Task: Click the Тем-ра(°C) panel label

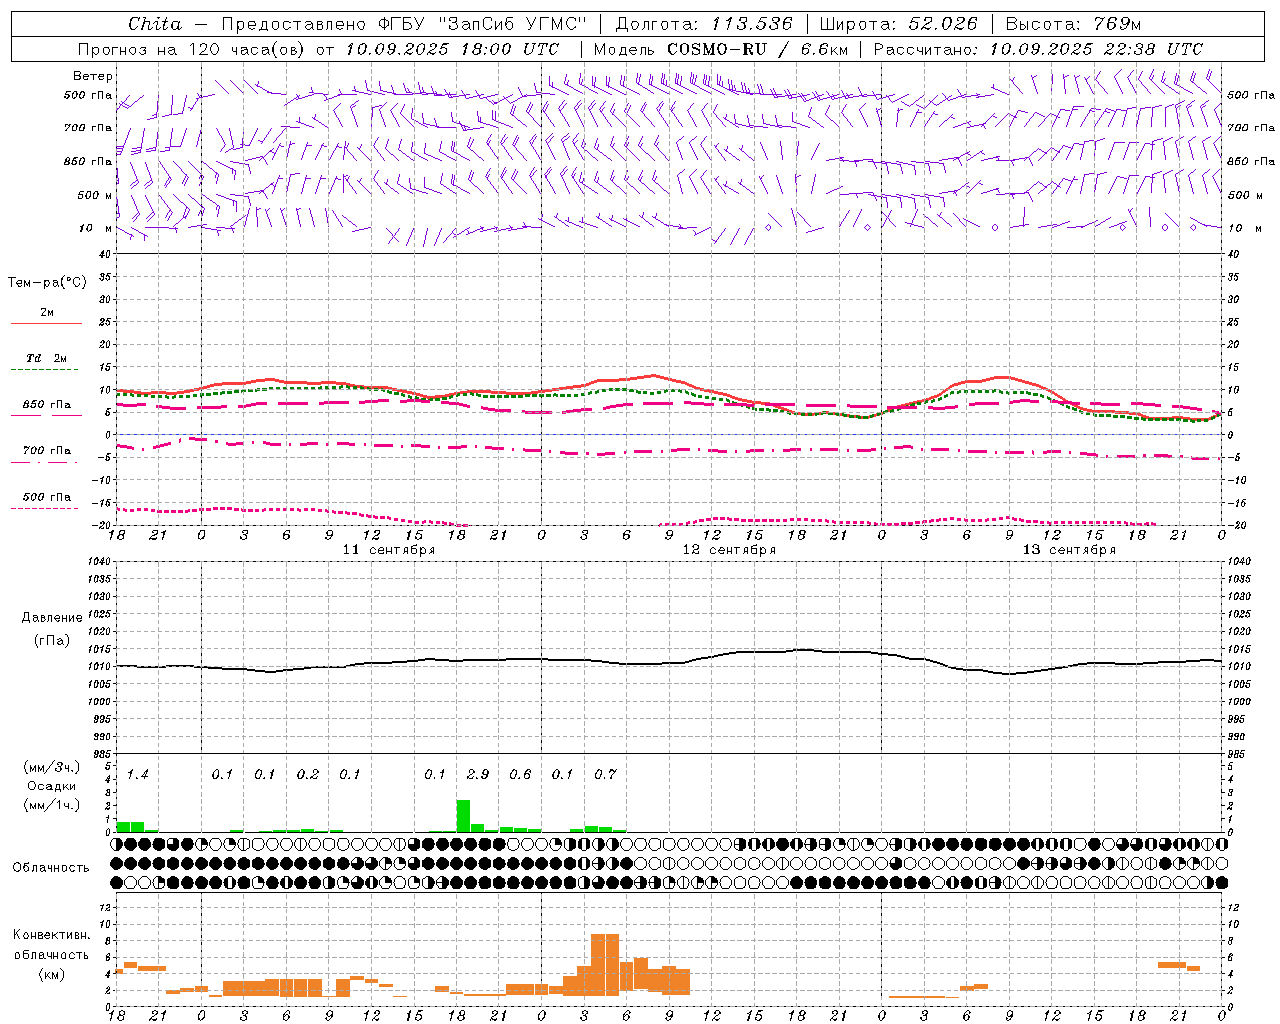Action: coord(47,282)
